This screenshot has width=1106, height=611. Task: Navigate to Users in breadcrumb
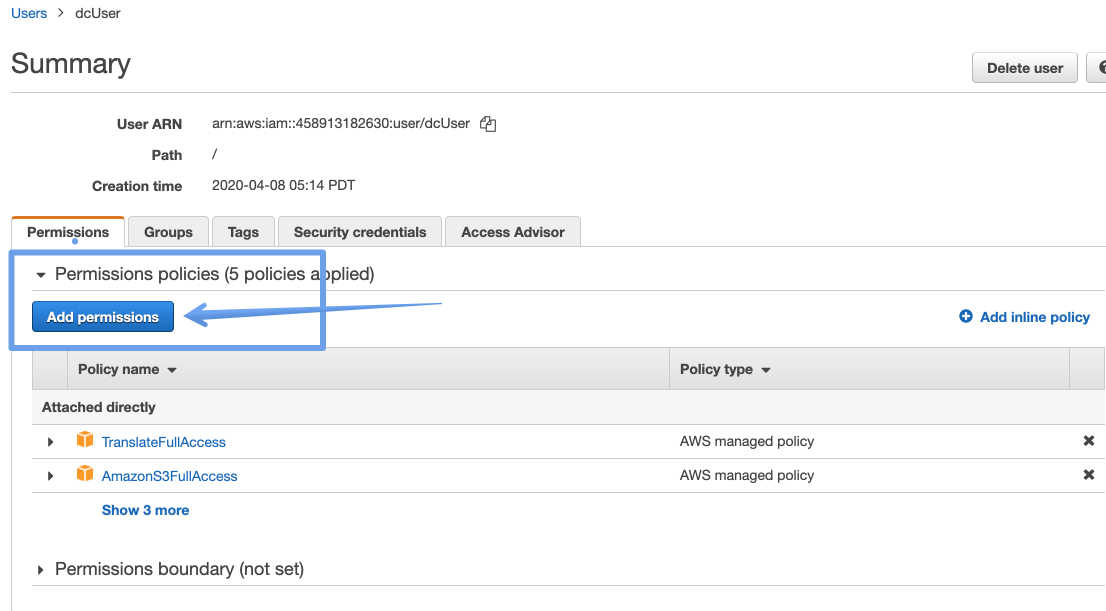(29, 13)
